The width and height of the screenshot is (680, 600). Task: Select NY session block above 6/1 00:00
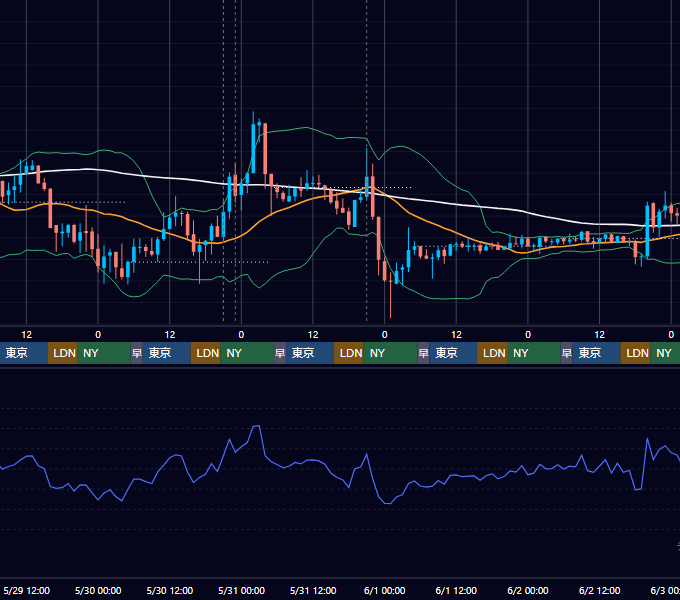[390, 353]
